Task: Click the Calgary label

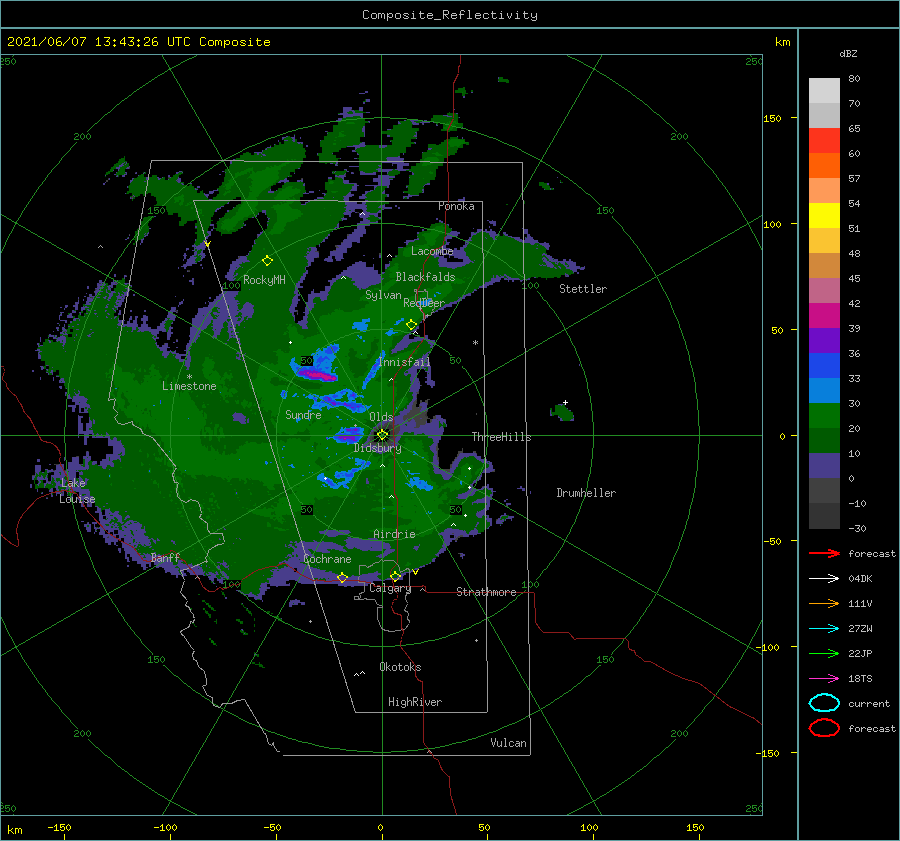Action: coord(390,588)
